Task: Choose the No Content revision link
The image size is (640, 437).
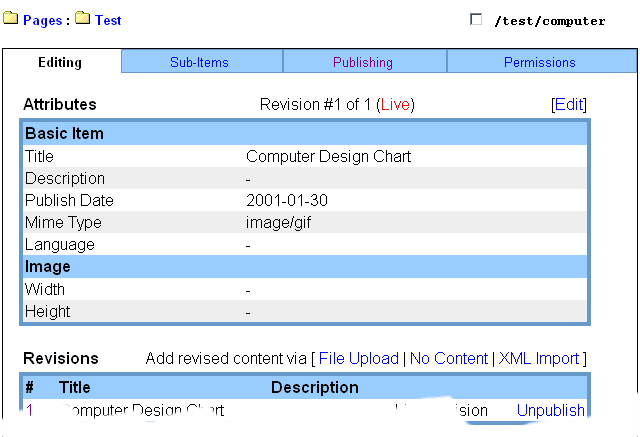Action: [x=449, y=358]
